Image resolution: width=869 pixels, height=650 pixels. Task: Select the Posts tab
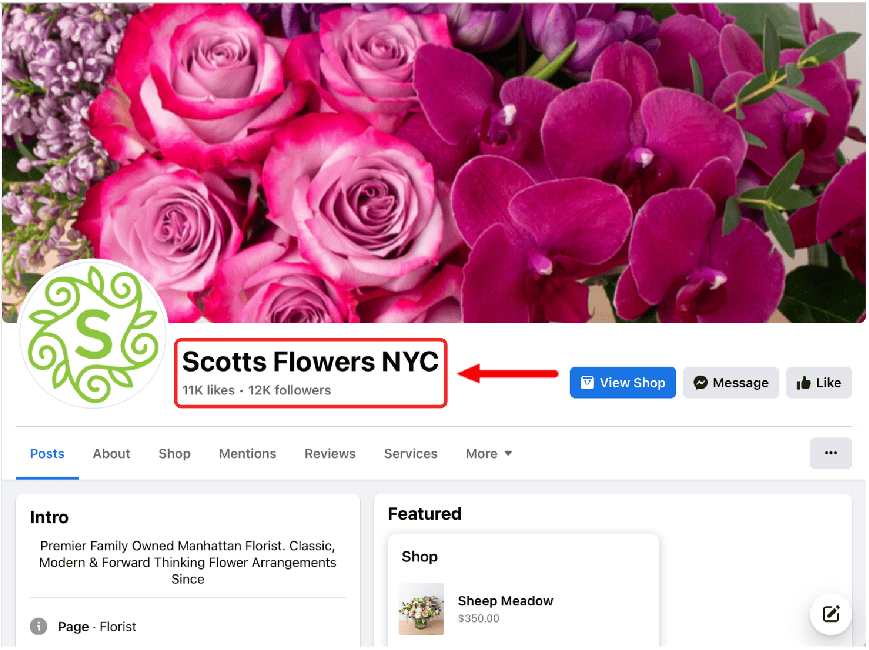47,453
